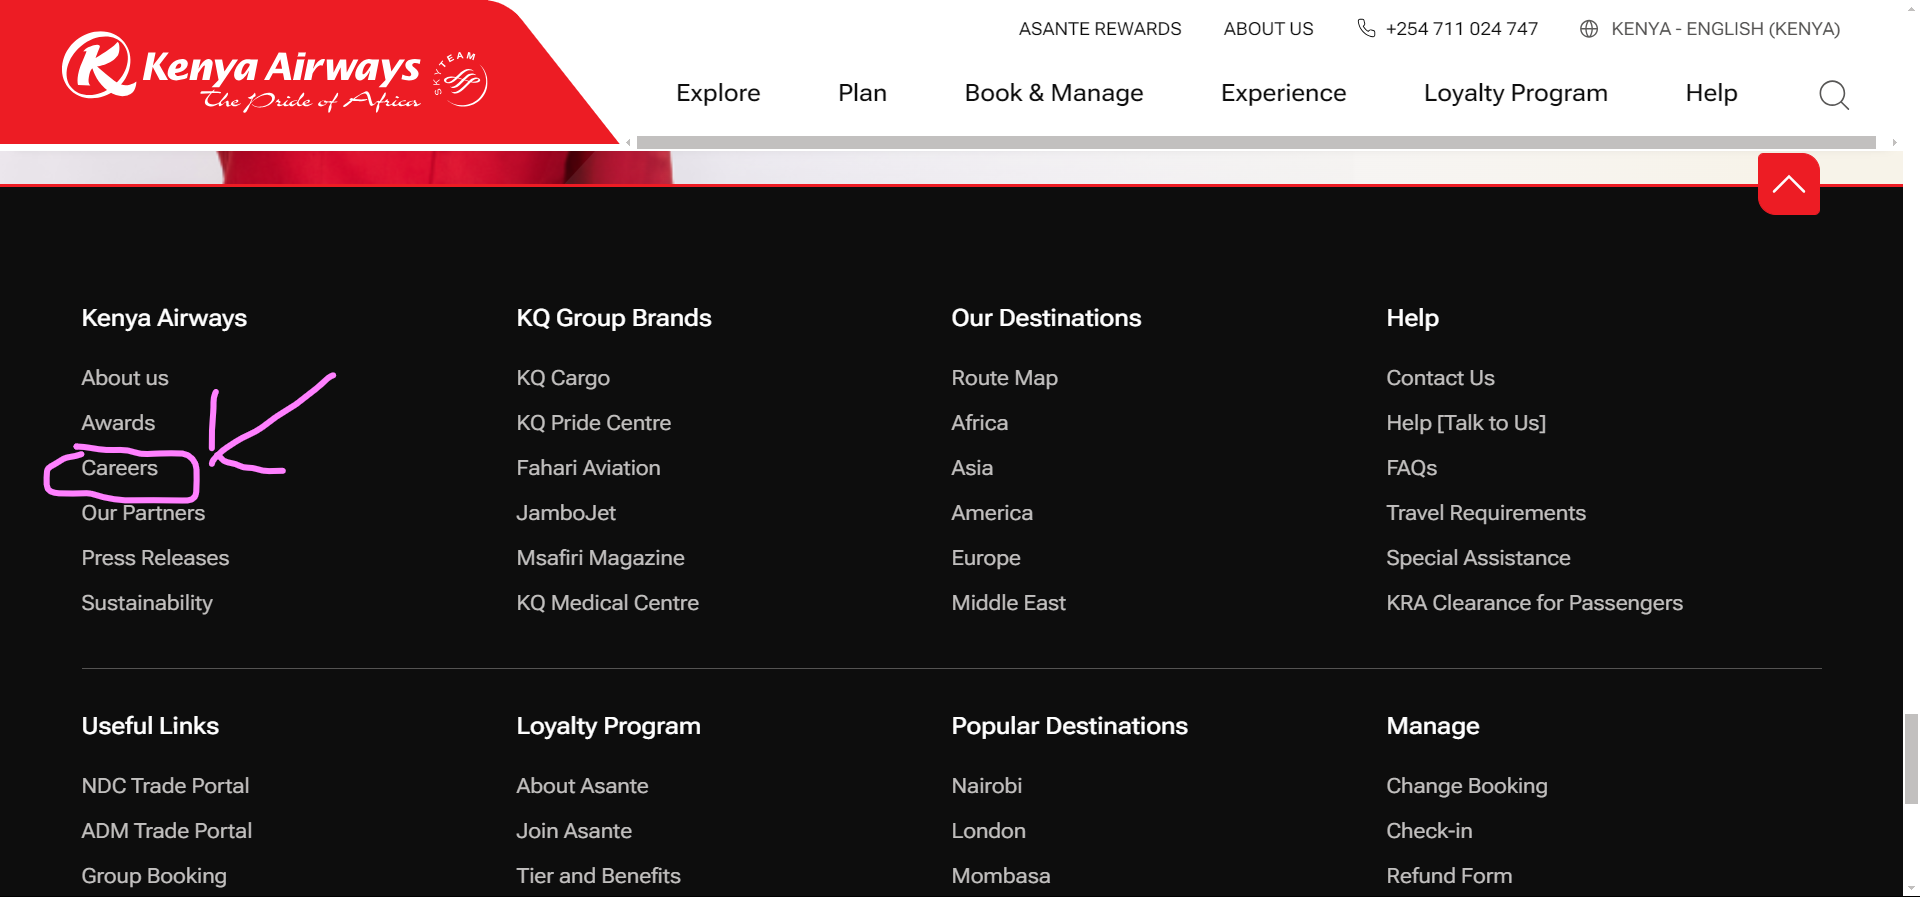This screenshot has width=1920, height=897.
Task: Click the phone icon beside the number
Action: [x=1366, y=28]
